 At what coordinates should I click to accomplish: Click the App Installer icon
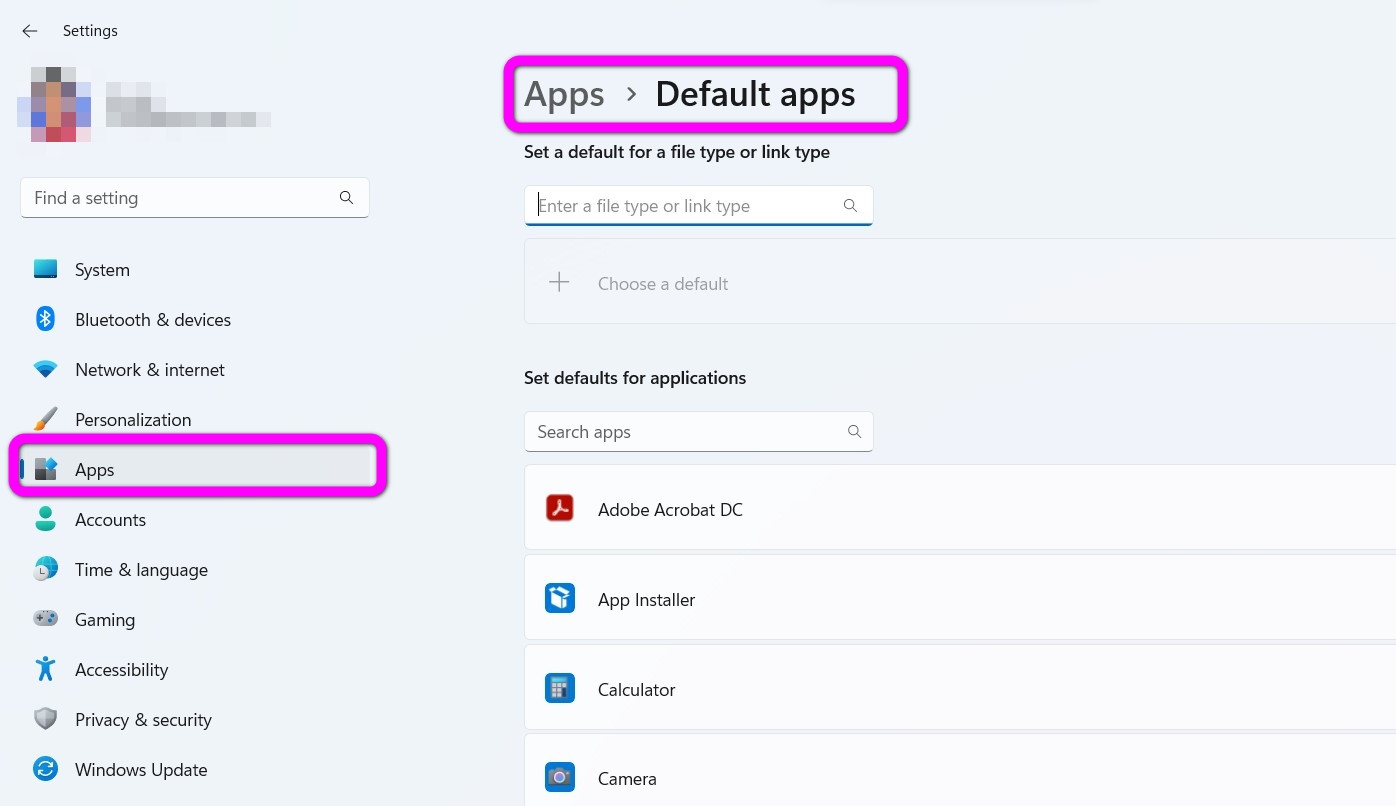pos(560,598)
